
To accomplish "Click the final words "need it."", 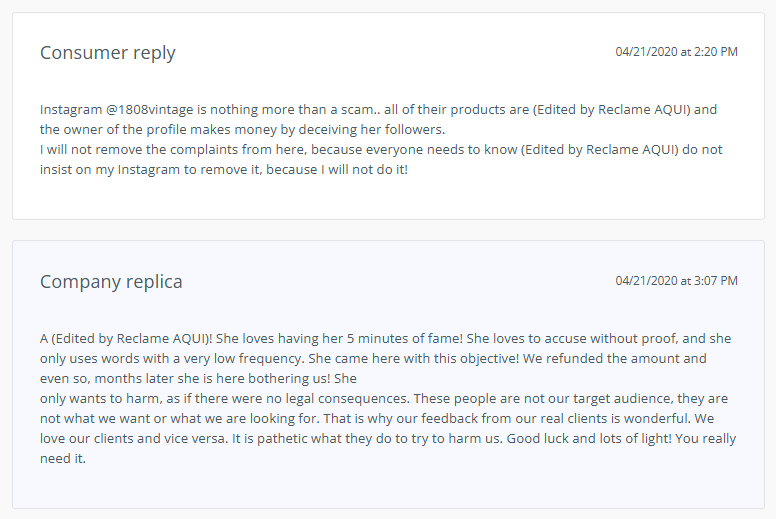I will (63, 458).
